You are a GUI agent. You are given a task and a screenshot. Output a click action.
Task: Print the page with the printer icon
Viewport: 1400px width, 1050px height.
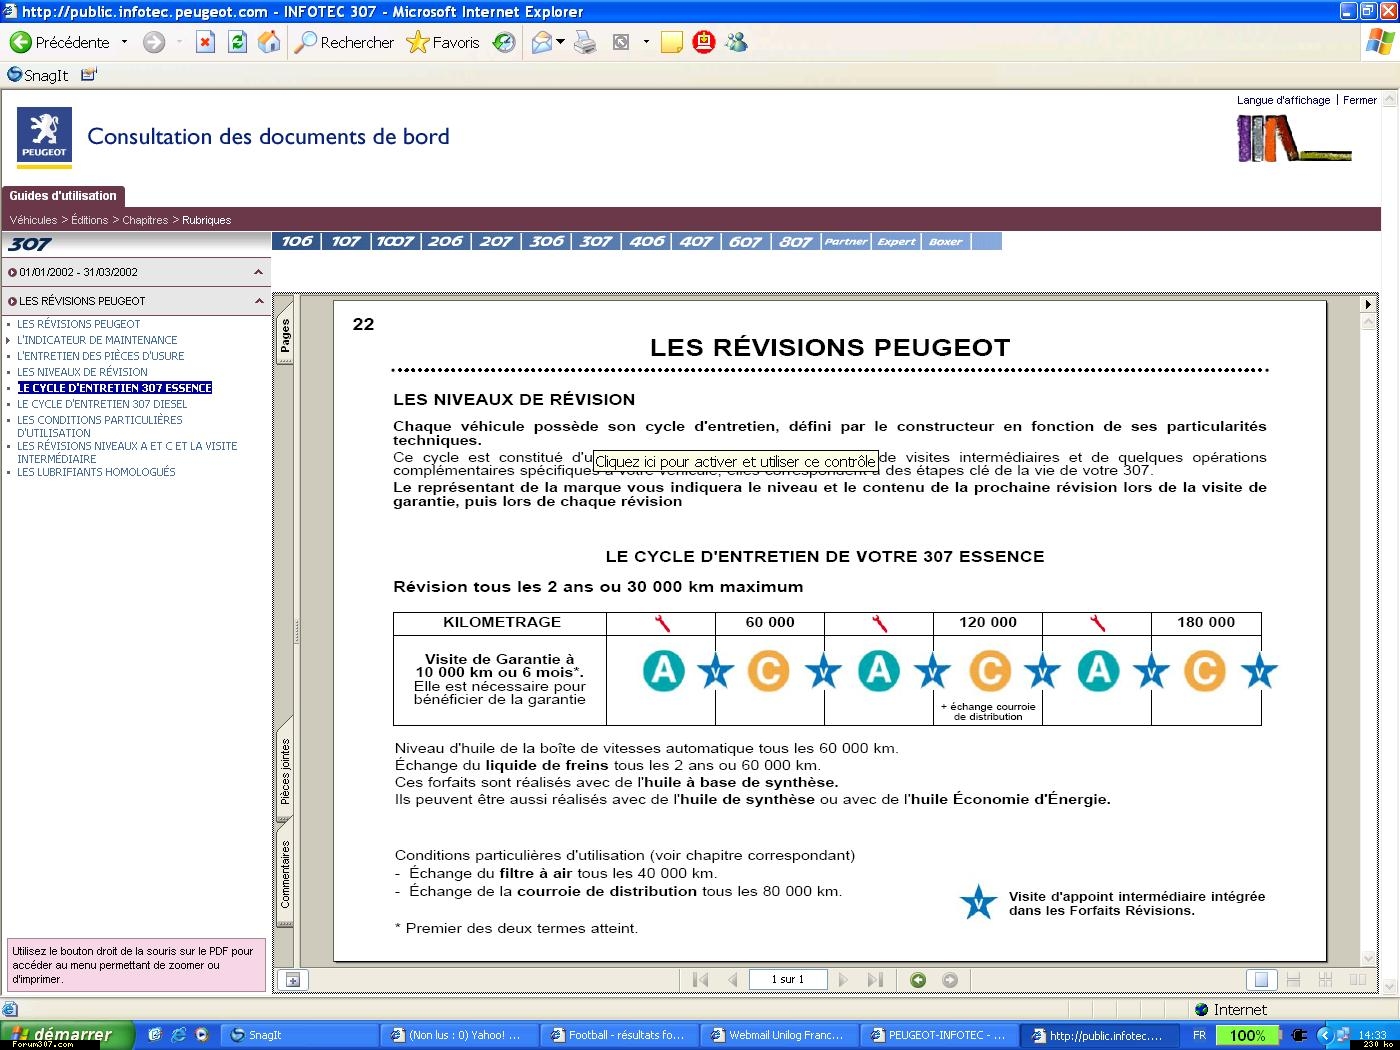586,42
